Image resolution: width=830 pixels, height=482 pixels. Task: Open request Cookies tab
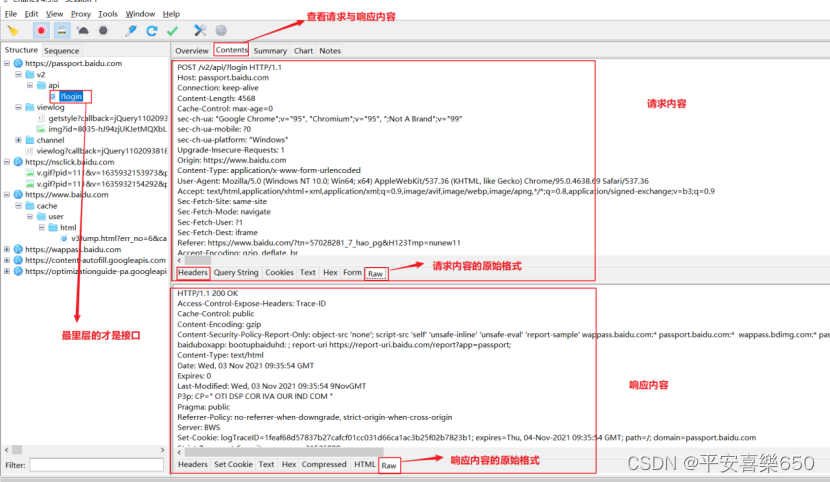point(279,272)
